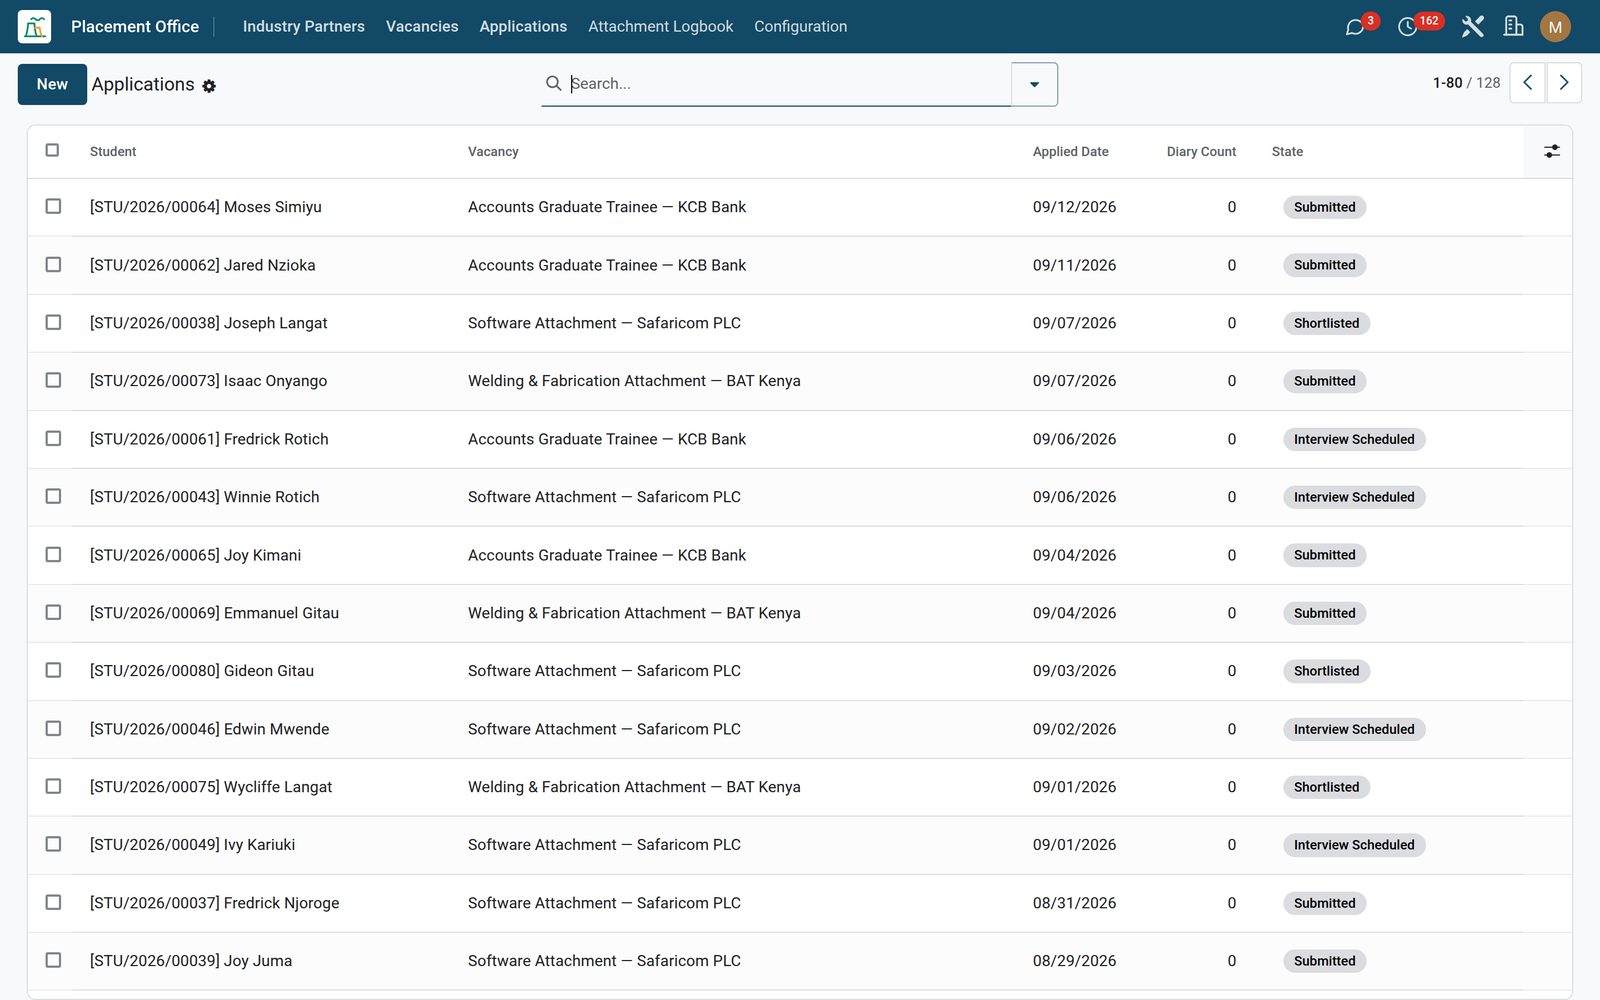
Task: Click Joy Kimani's 09/04/2026 applied date
Action: (1074, 555)
